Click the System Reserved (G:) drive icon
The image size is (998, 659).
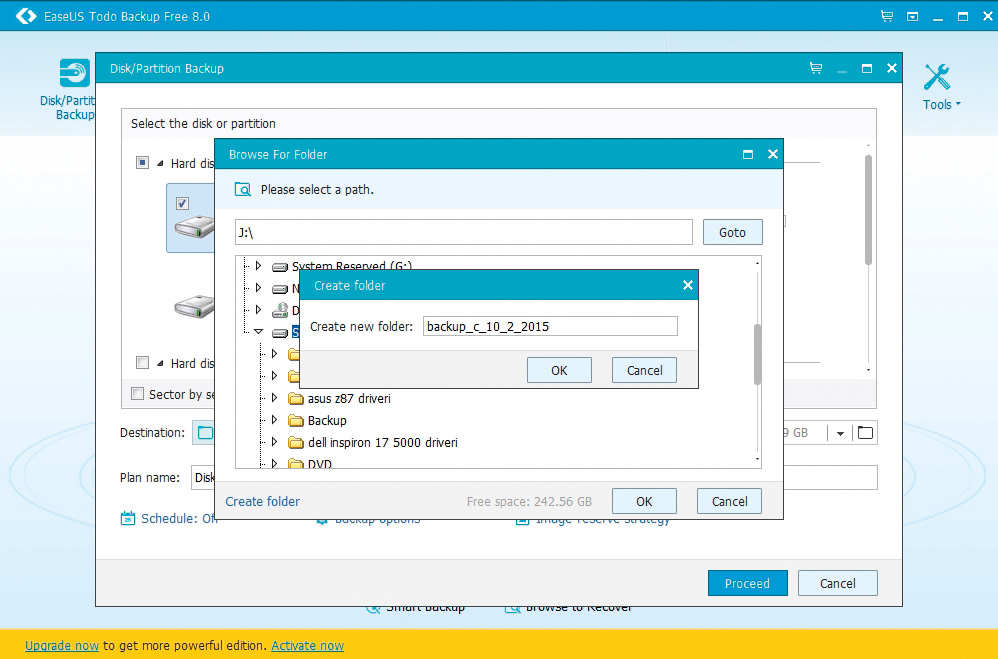point(279,267)
